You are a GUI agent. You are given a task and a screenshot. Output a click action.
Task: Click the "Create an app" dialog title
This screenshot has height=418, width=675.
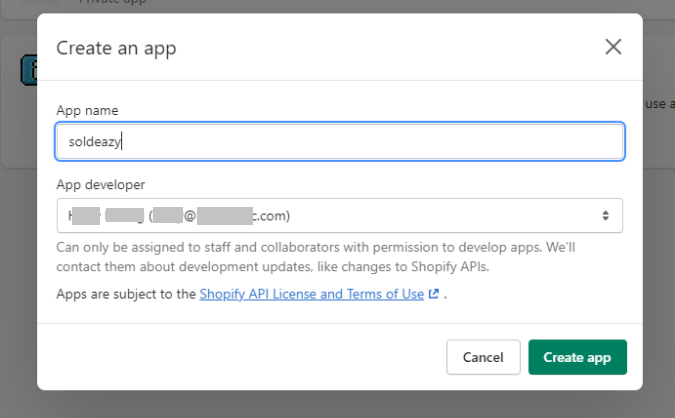pos(116,48)
